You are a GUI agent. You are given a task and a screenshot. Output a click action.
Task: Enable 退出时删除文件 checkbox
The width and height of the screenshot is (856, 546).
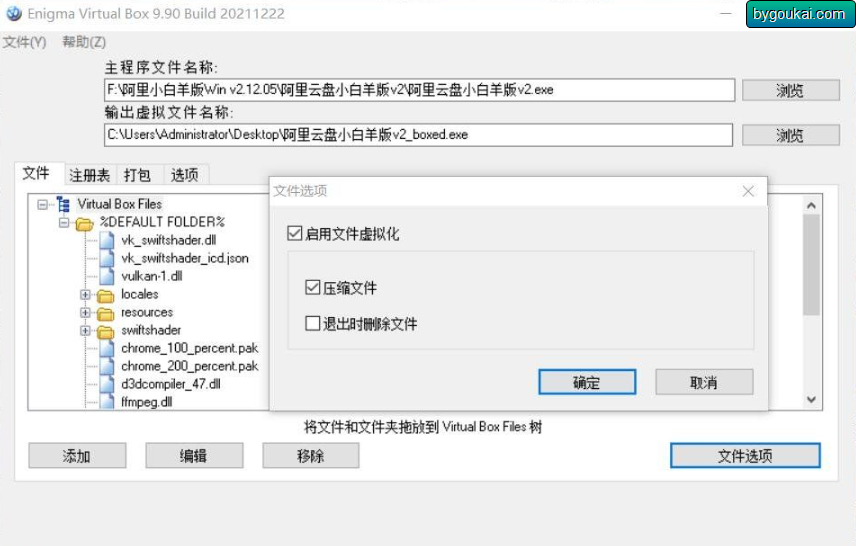(x=312, y=323)
